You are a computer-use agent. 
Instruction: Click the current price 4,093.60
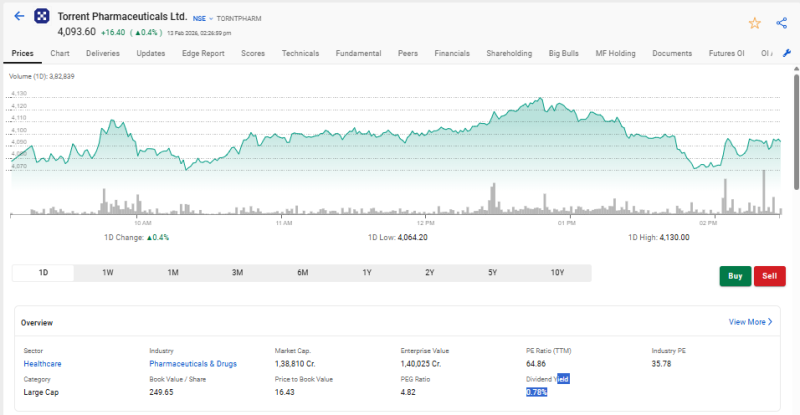pyautogui.click(x=77, y=32)
